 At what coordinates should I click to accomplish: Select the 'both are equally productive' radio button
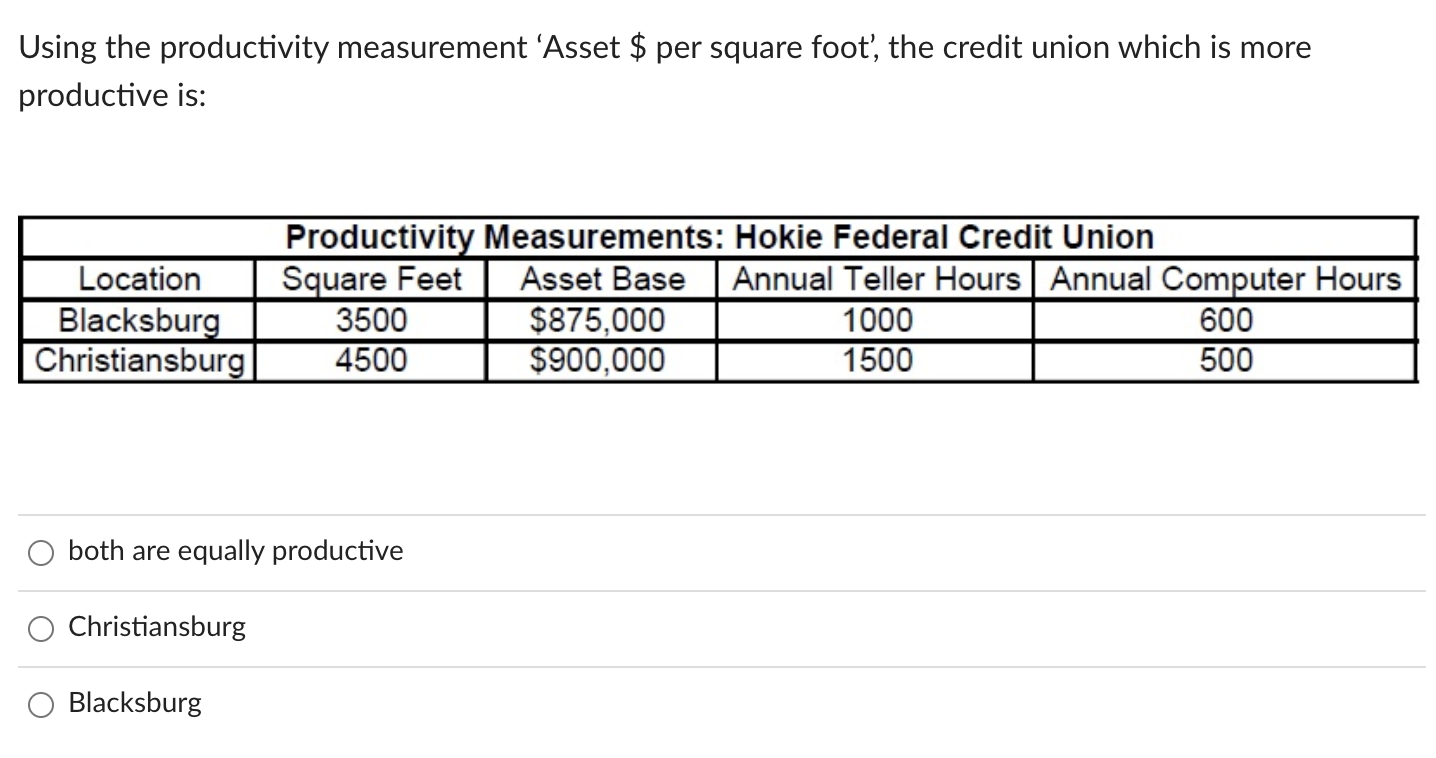point(40,551)
